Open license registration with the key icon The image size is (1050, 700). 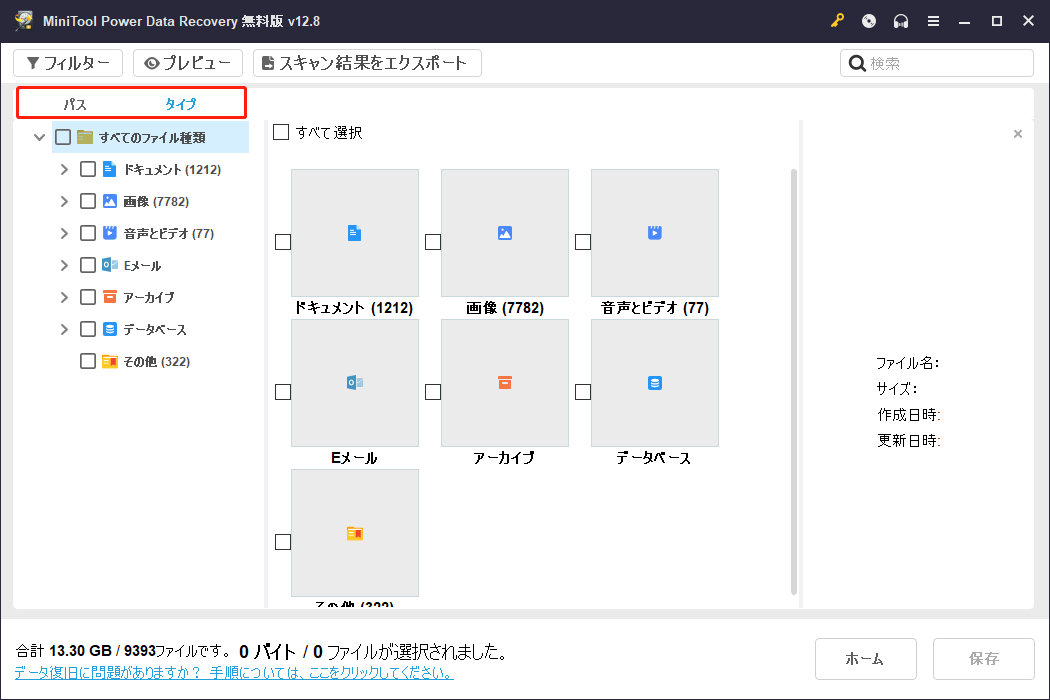(x=837, y=20)
